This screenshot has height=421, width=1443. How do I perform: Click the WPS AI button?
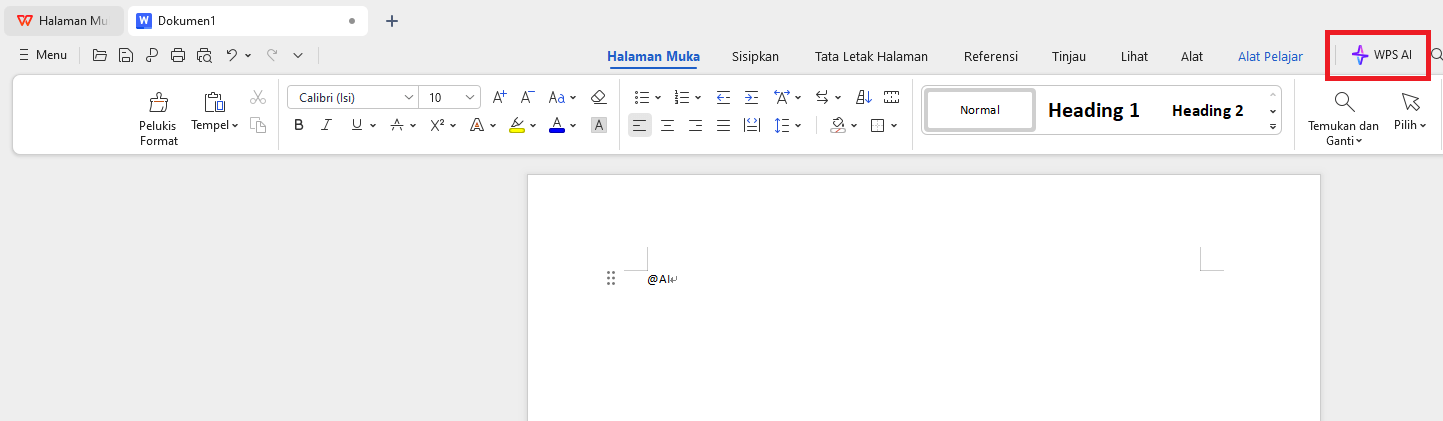point(1382,56)
